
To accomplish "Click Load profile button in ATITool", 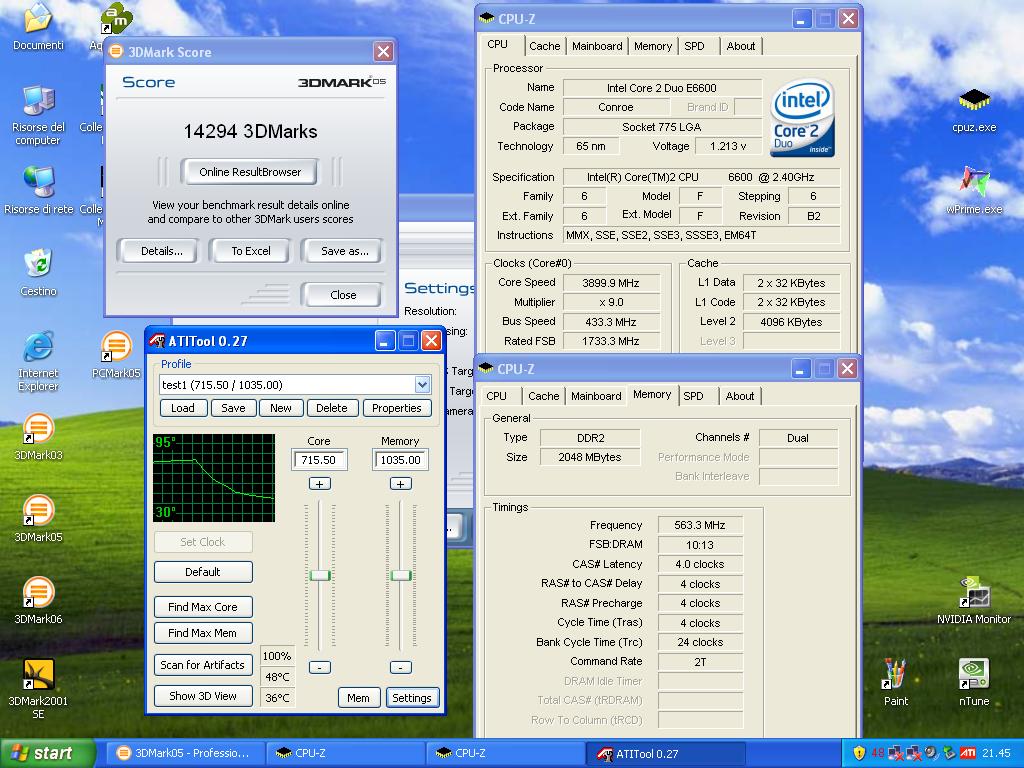I will click(x=183, y=408).
